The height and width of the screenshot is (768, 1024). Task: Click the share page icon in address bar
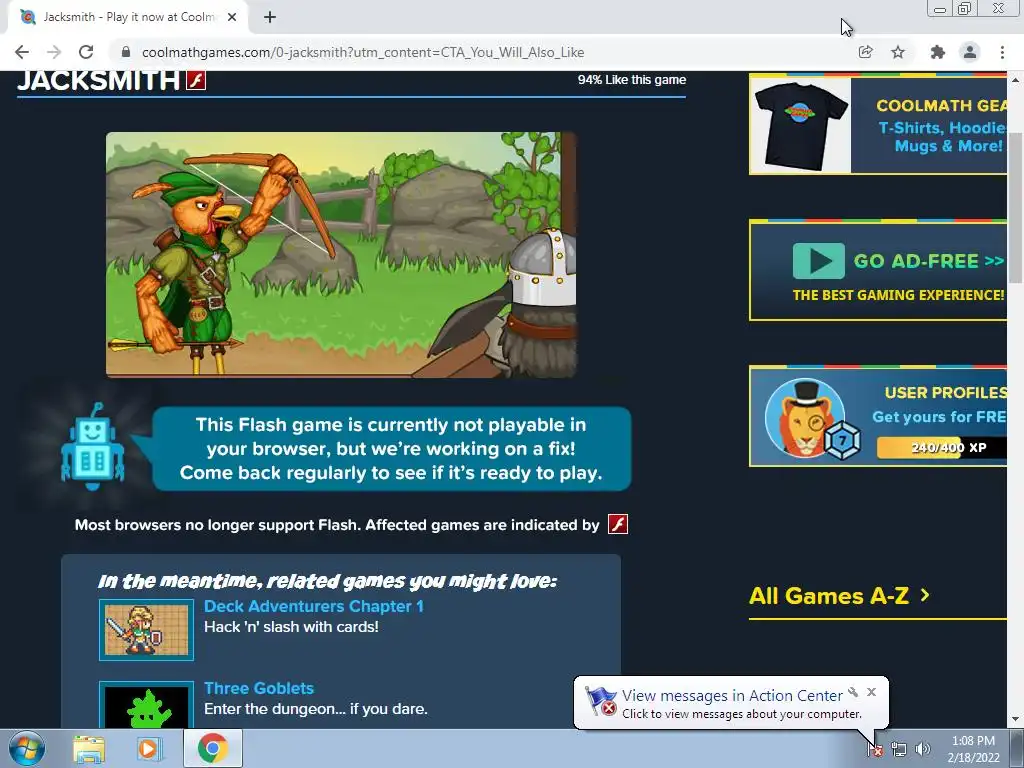click(x=866, y=52)
